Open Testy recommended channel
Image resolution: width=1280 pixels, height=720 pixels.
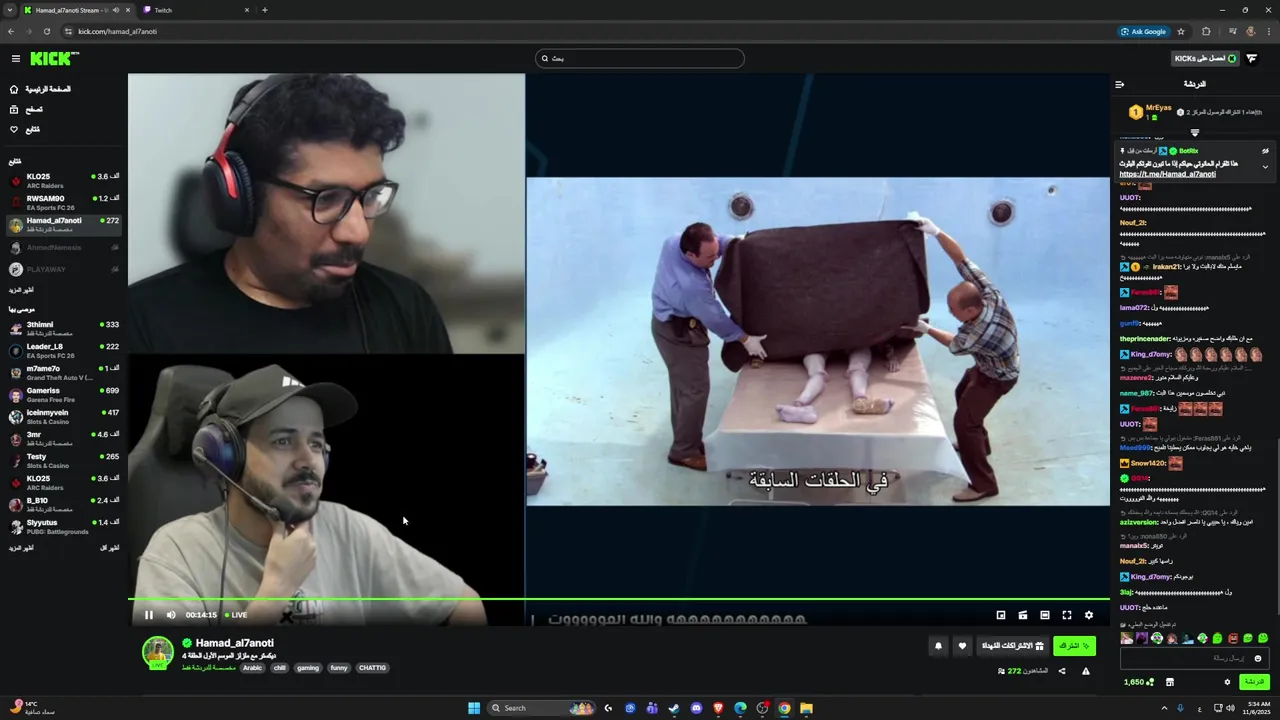(64, 460)
